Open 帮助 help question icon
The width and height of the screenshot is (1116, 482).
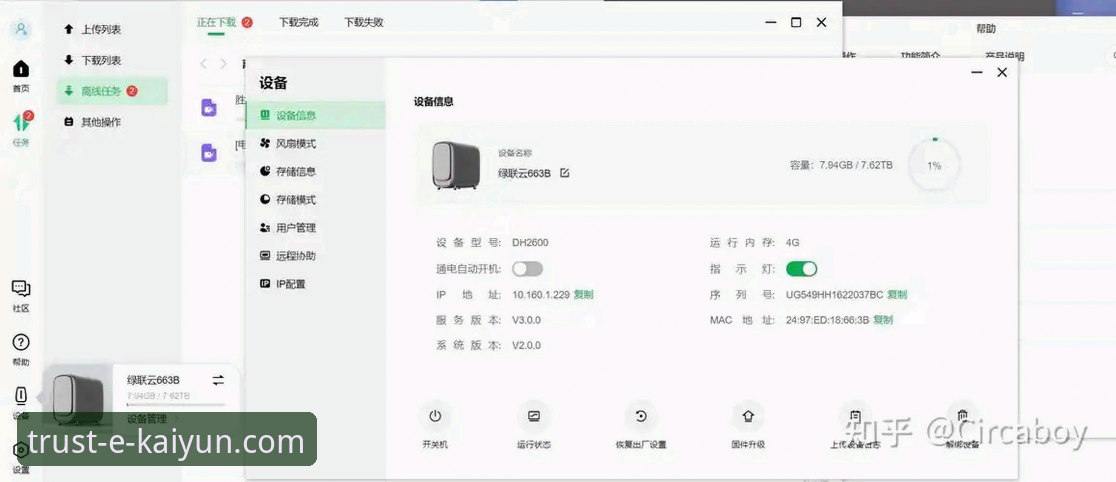coord(21,342)
